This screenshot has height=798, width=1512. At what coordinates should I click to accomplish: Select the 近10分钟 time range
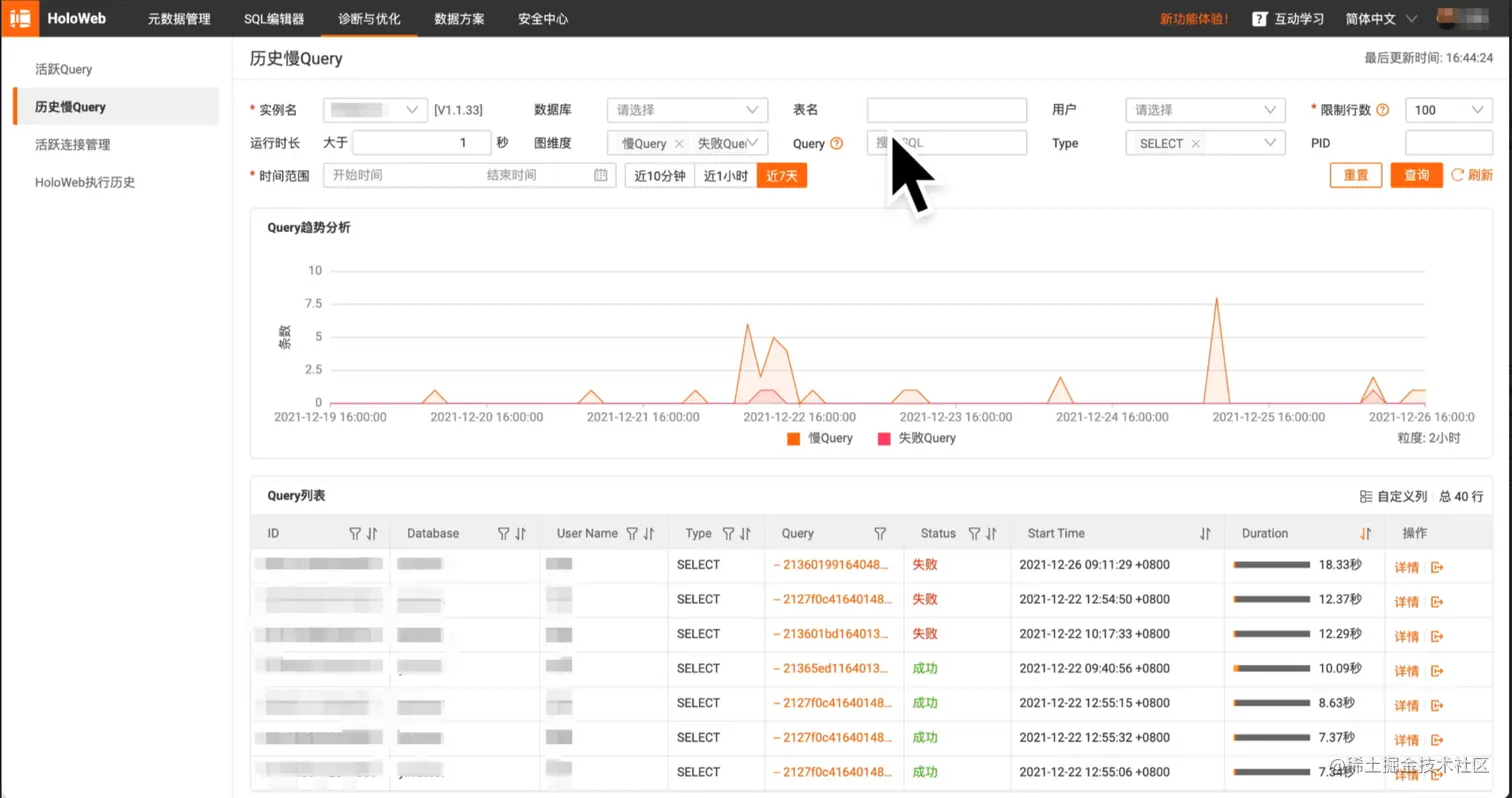point(660,175)
